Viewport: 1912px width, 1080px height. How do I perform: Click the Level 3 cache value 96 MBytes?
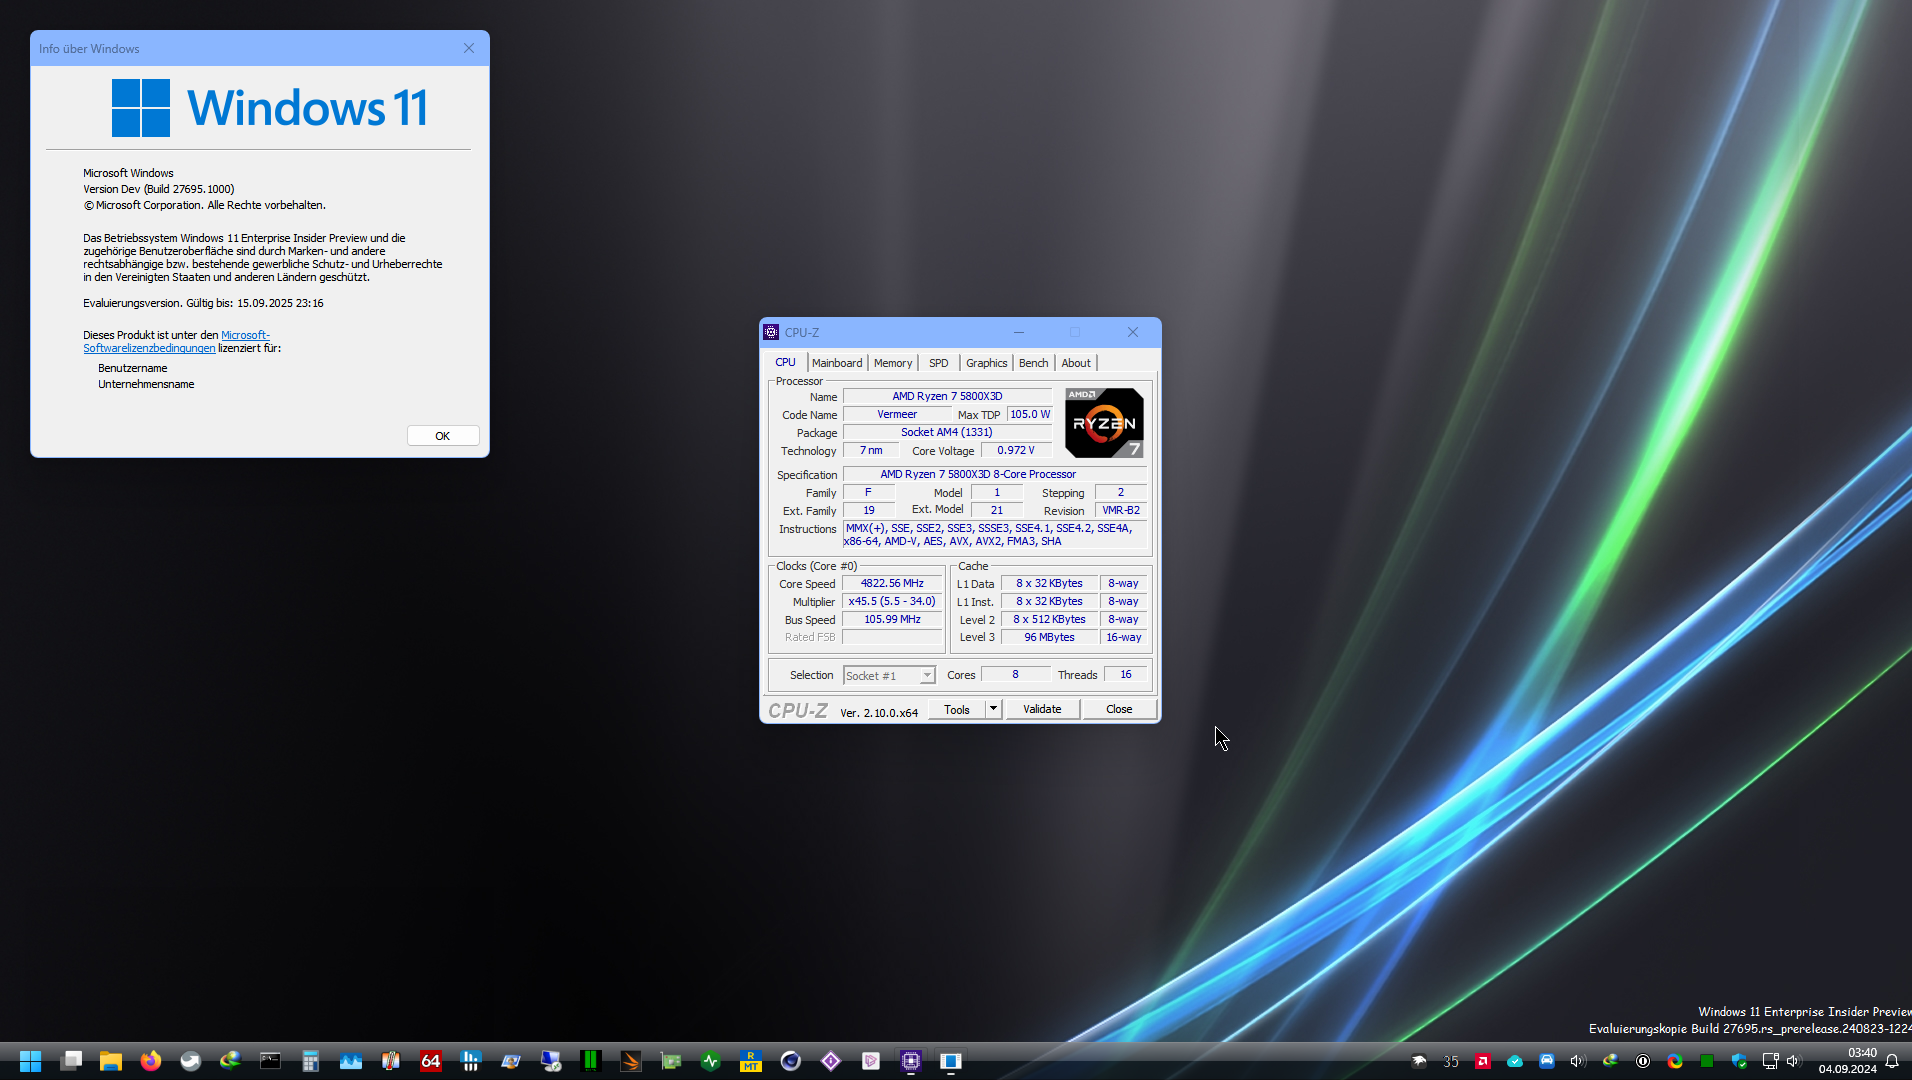pyautogui.click(x=1049, y=637)
